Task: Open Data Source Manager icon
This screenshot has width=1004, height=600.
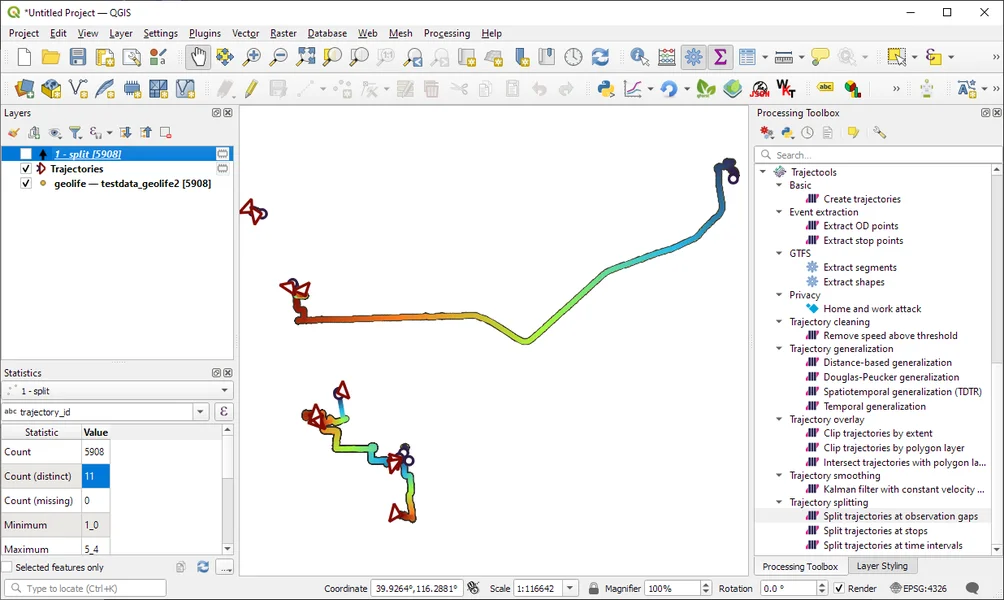Action: (x=24, y=88)
